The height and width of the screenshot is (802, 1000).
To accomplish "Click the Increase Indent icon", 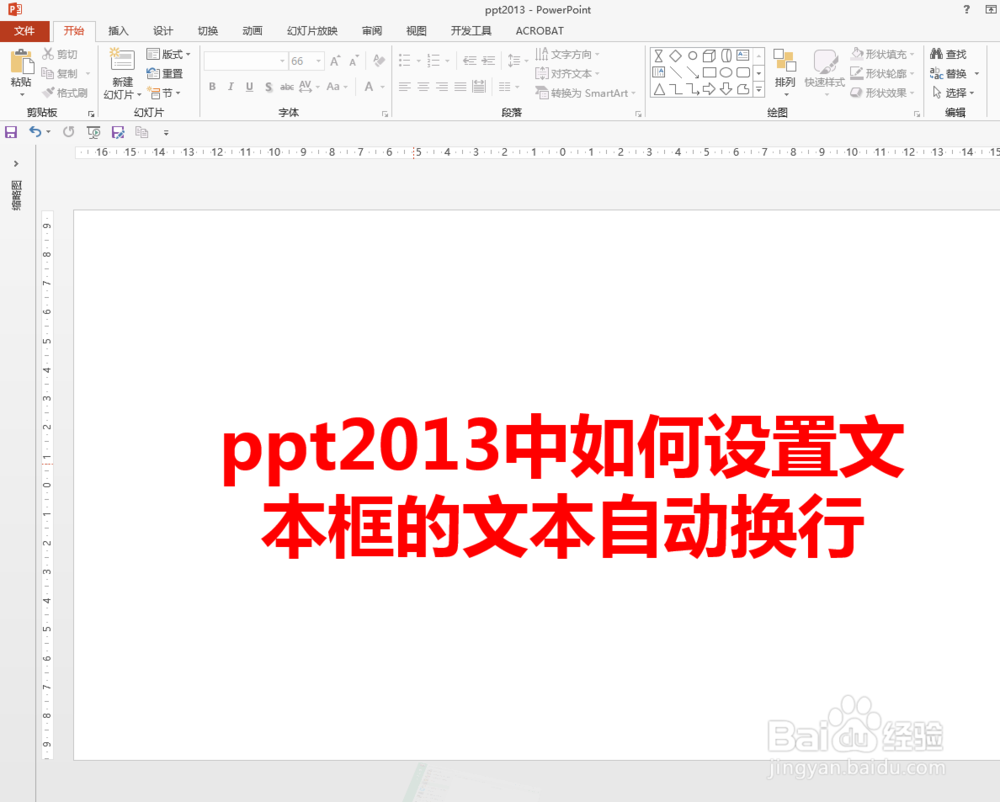I will [x=489, y=61].
